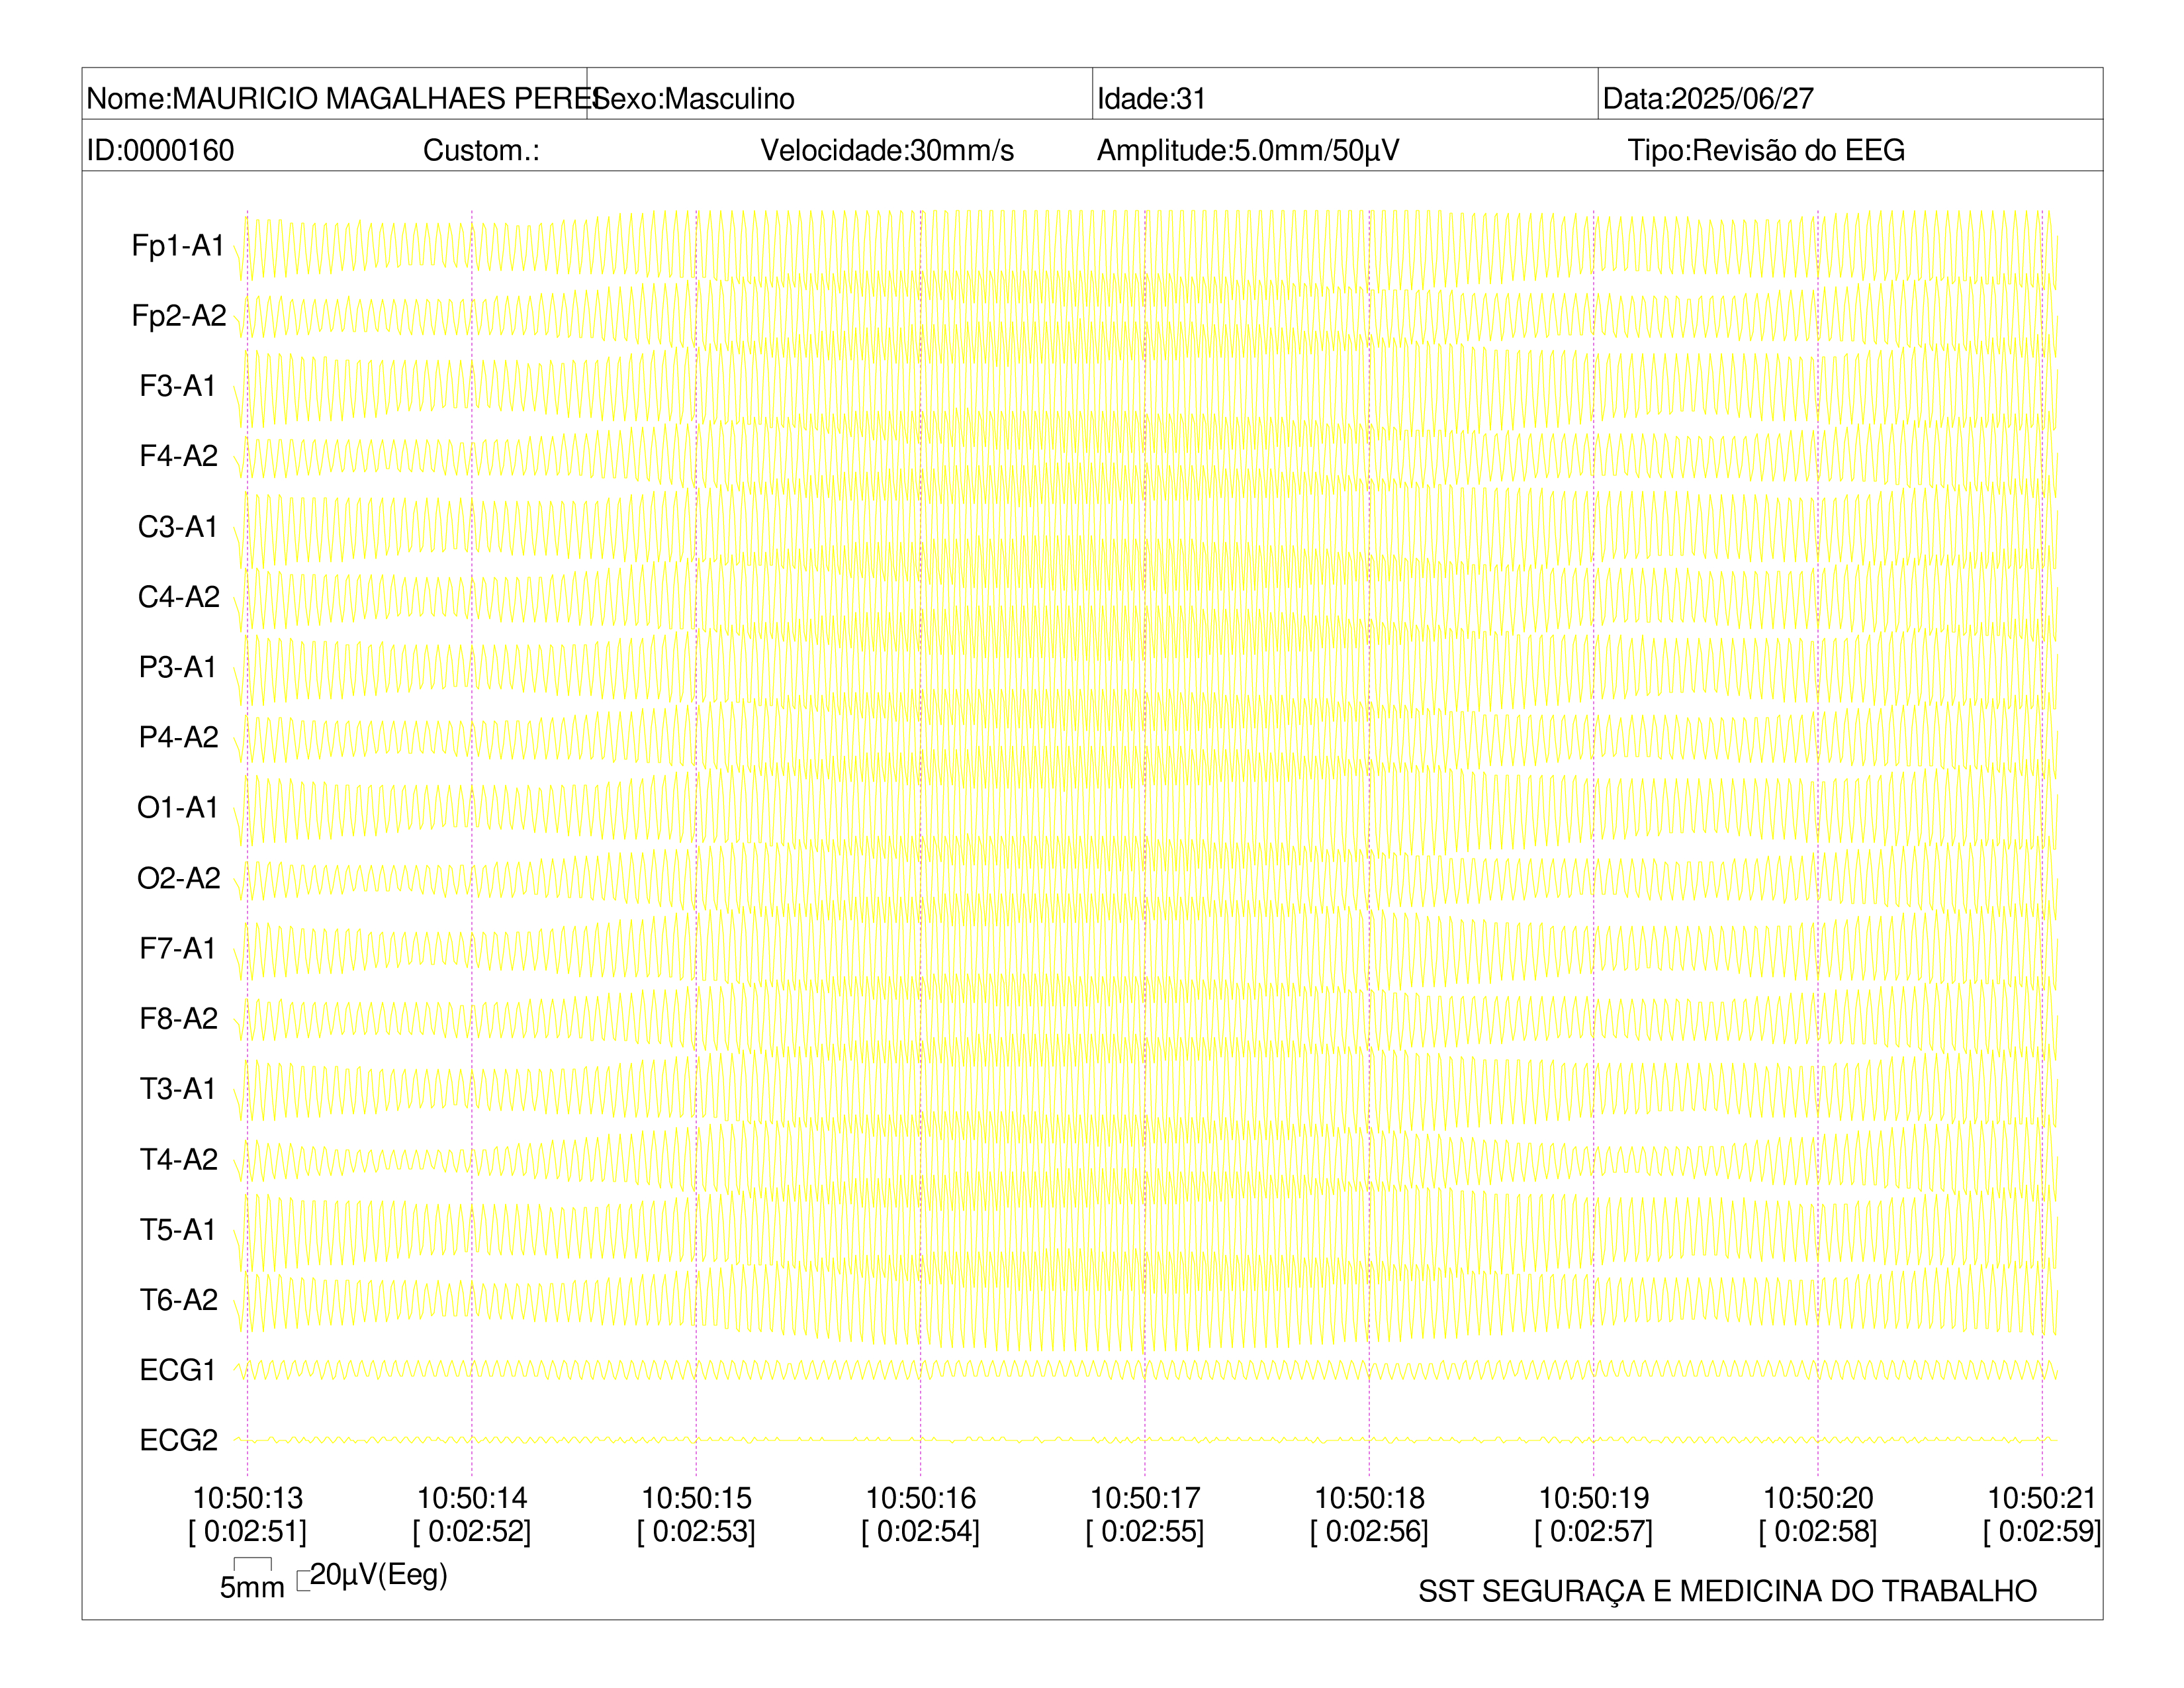
Task: Select the T4-A2 channel label
Action: [178, 1159]
